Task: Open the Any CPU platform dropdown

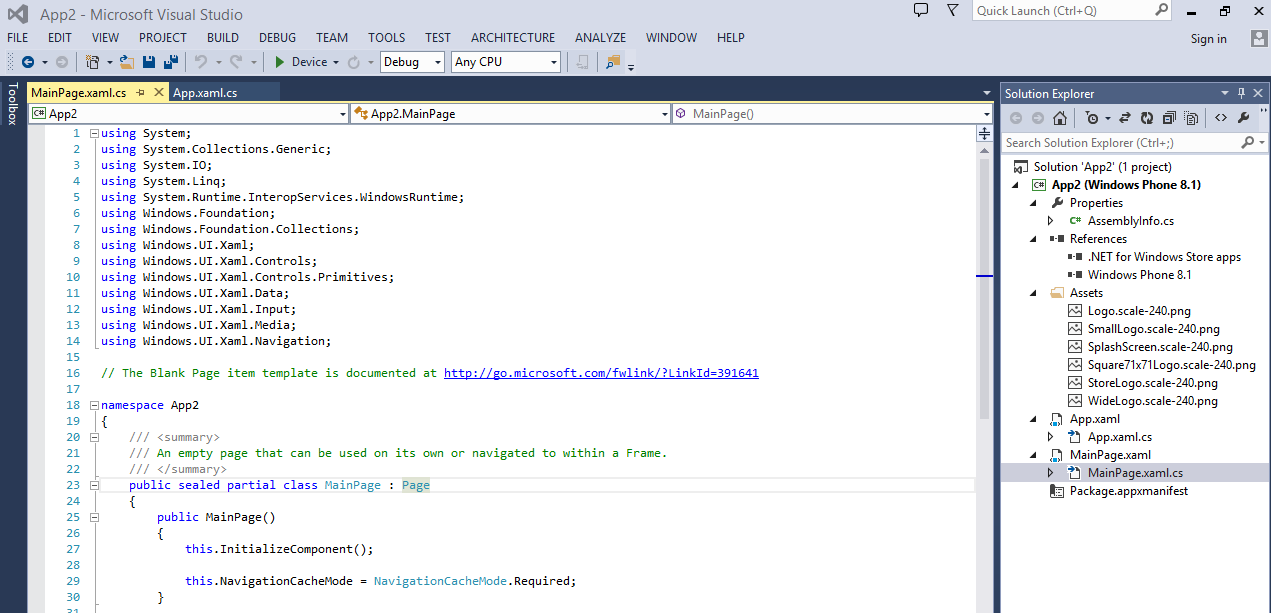Action: tap(553, 62)
